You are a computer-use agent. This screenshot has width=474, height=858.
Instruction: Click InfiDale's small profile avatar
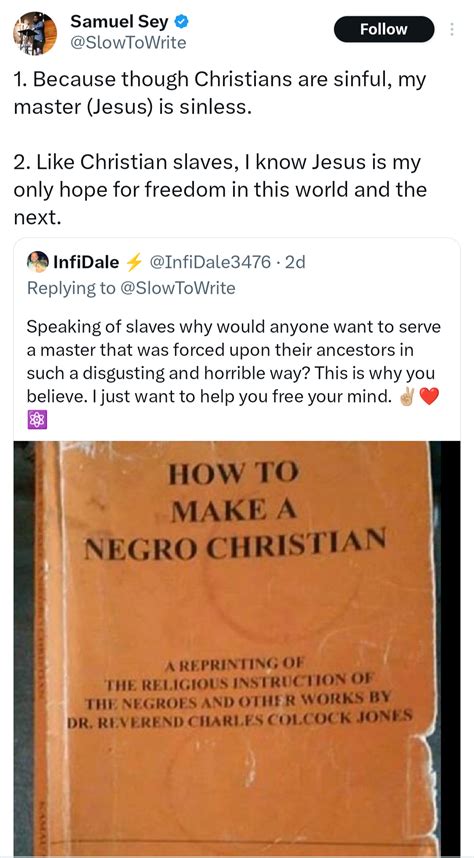coord(38,262)
